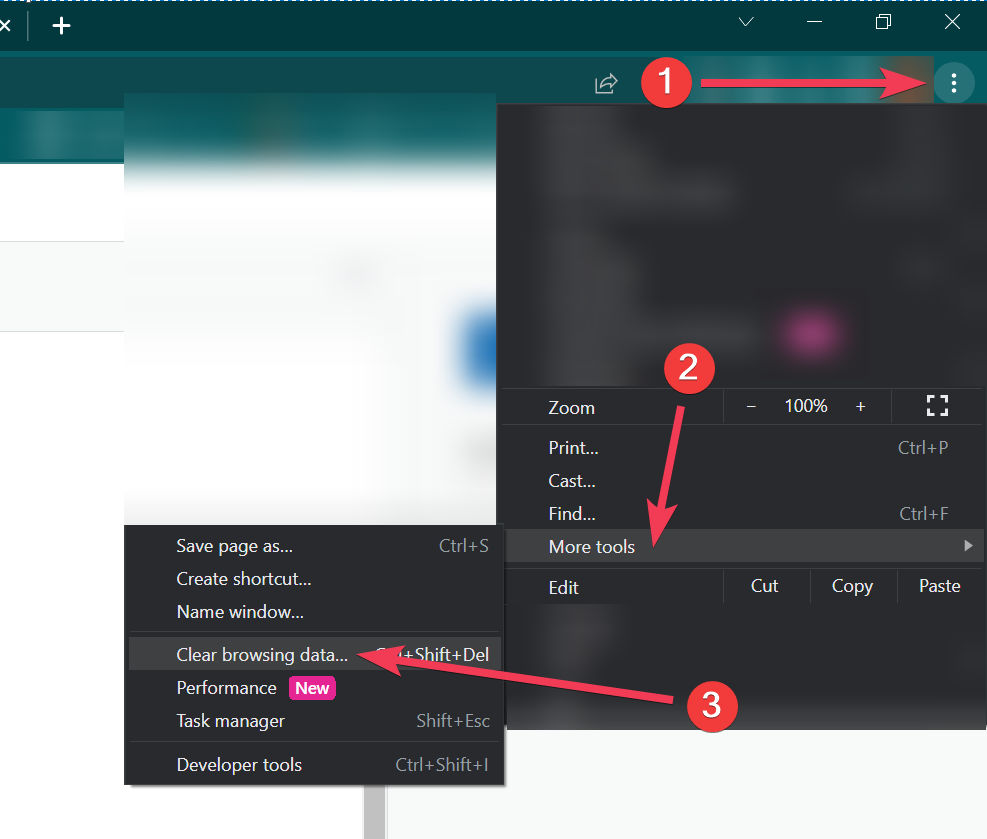
Task: Select Print... from the Chrome menu
Action: click(x=574, y=448)
